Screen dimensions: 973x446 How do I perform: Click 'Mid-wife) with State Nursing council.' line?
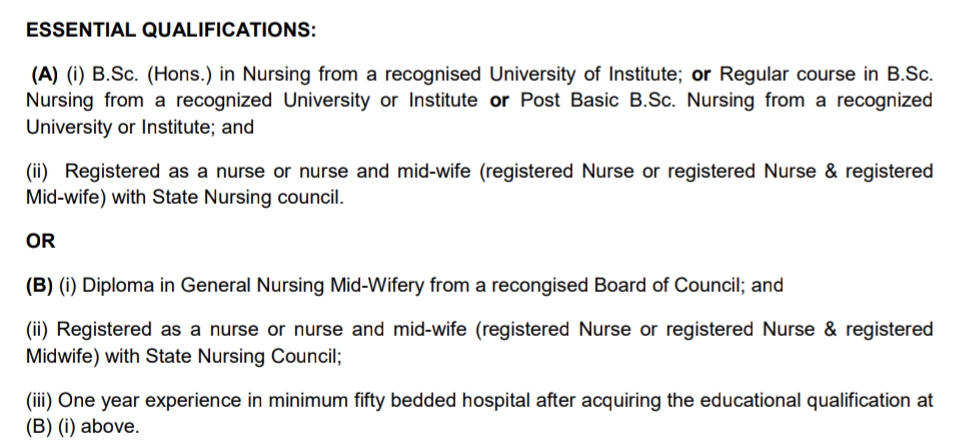(x=184, y=197)
